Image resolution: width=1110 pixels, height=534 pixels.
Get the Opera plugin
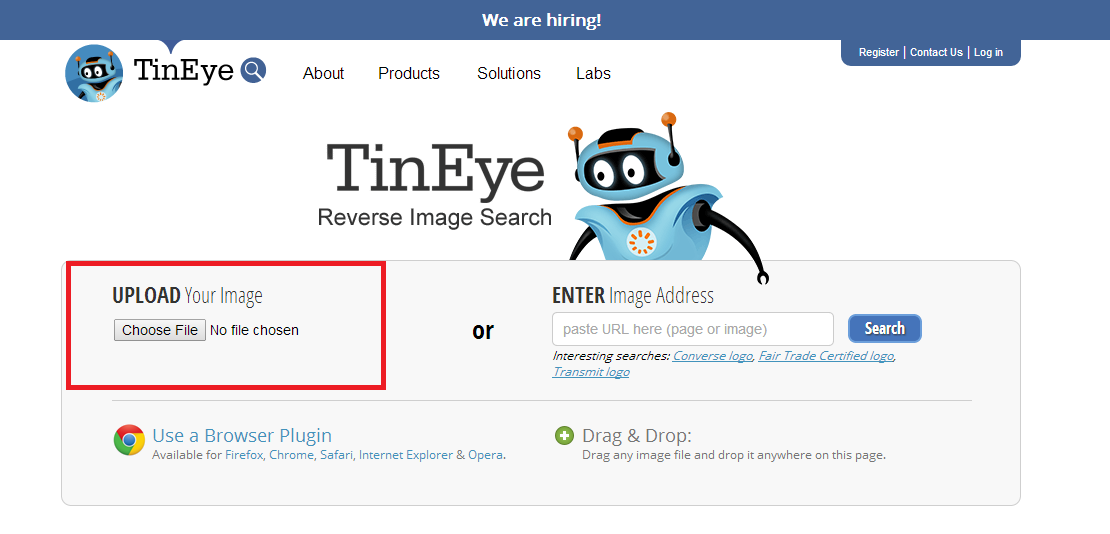pos(485,455)
